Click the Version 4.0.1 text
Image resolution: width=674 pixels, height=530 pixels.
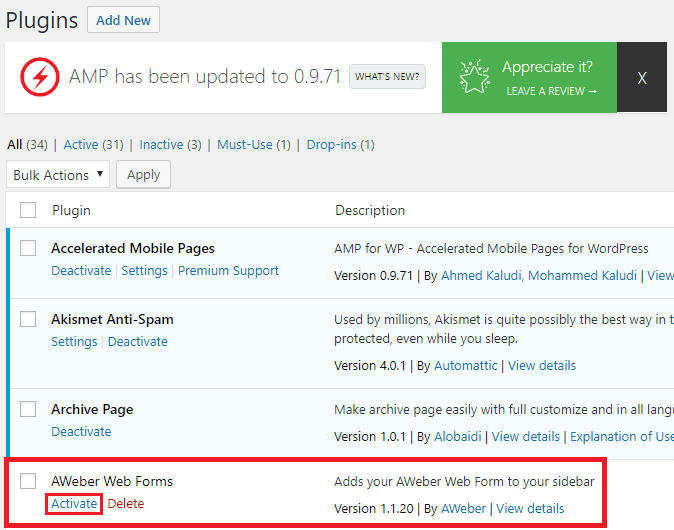(370, 365)
